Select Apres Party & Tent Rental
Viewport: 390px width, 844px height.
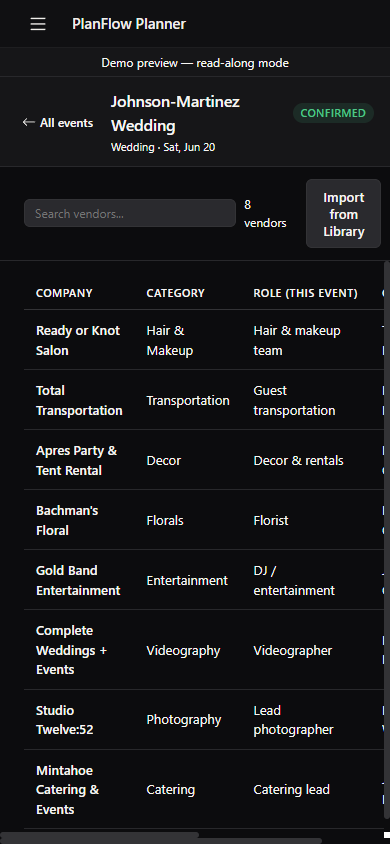coord(76,460)
